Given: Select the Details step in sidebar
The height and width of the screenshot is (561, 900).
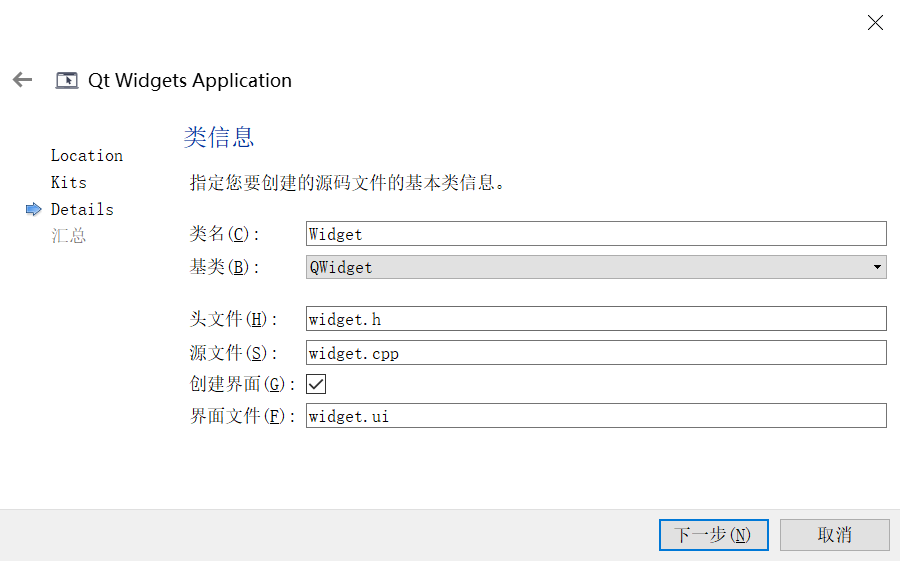Looking at the screenshot, I should click(x=82, y=210).
